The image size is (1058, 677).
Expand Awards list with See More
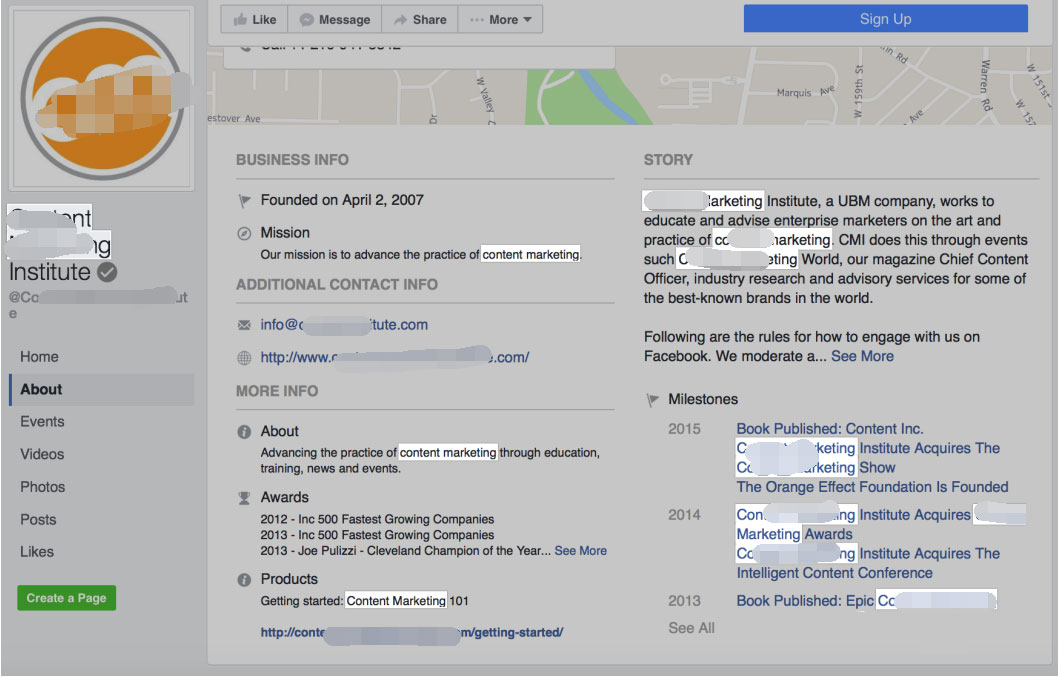click(580, 551)
